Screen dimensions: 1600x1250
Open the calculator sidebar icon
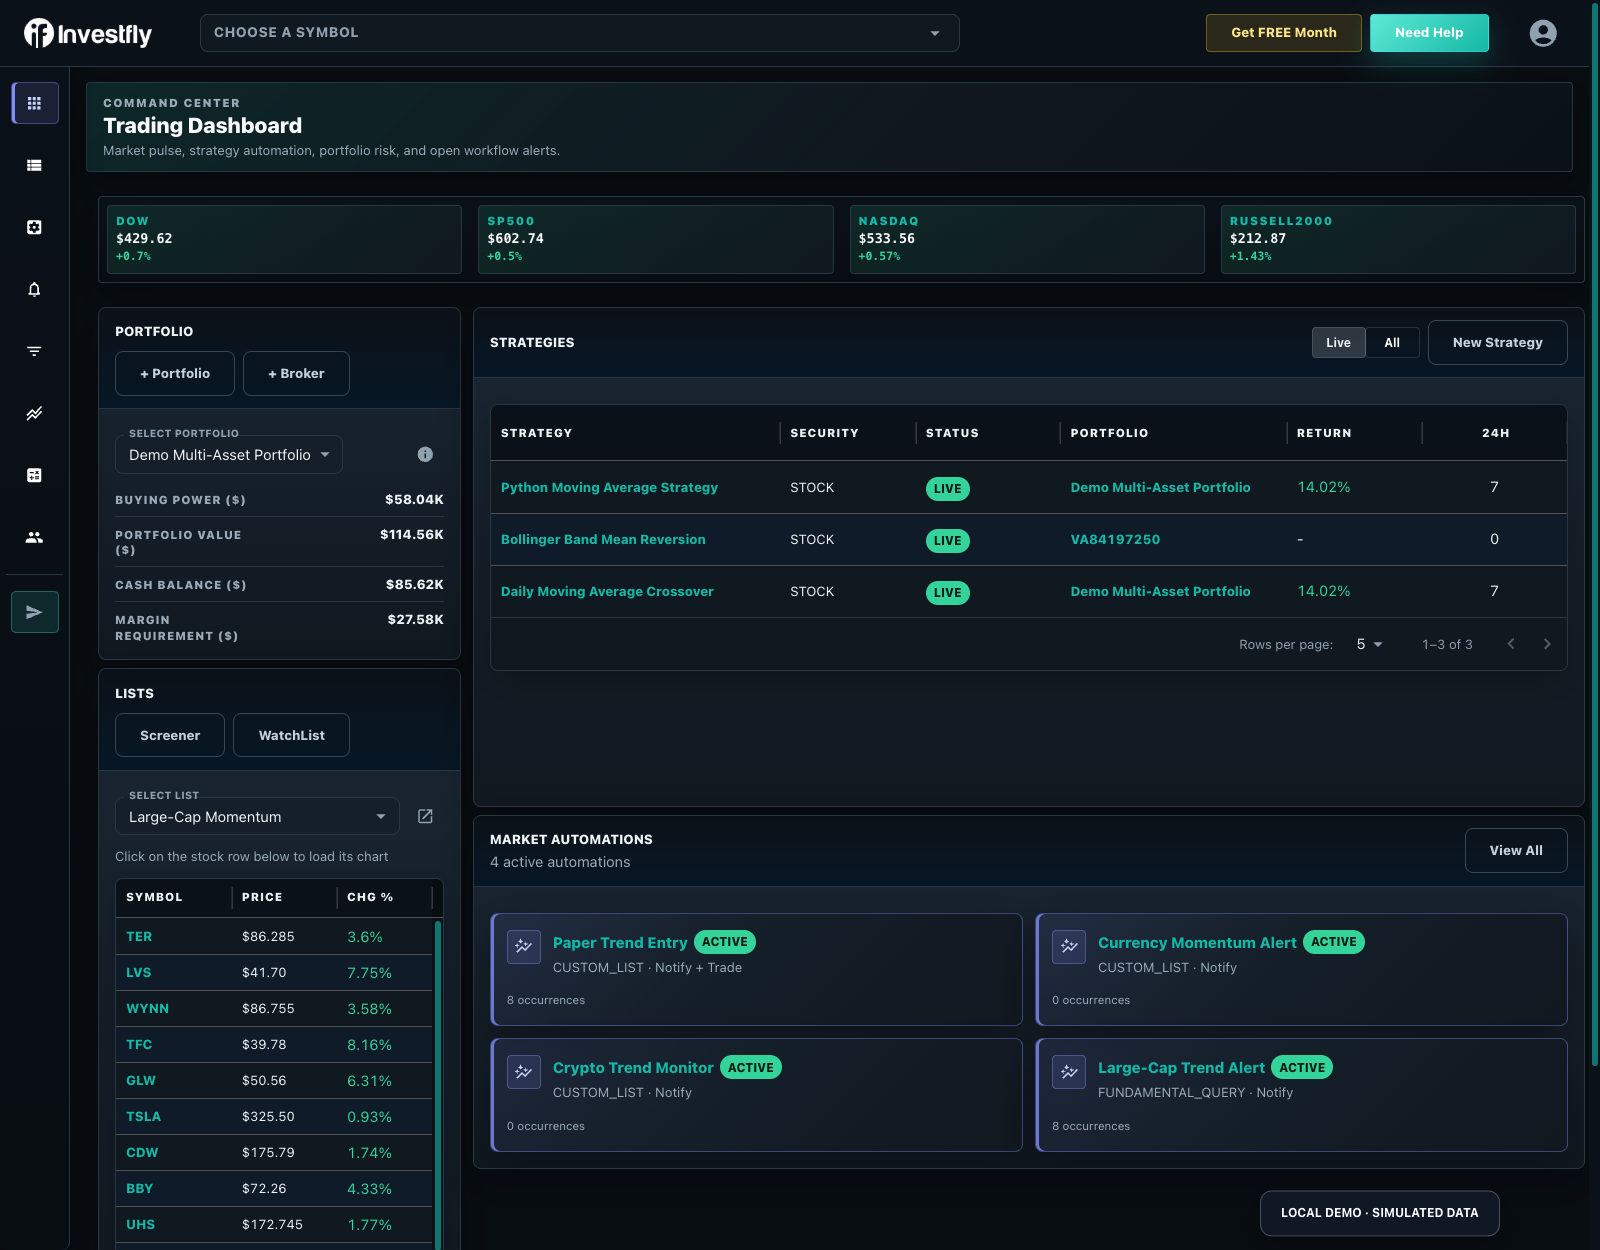[x=34, y=475]
